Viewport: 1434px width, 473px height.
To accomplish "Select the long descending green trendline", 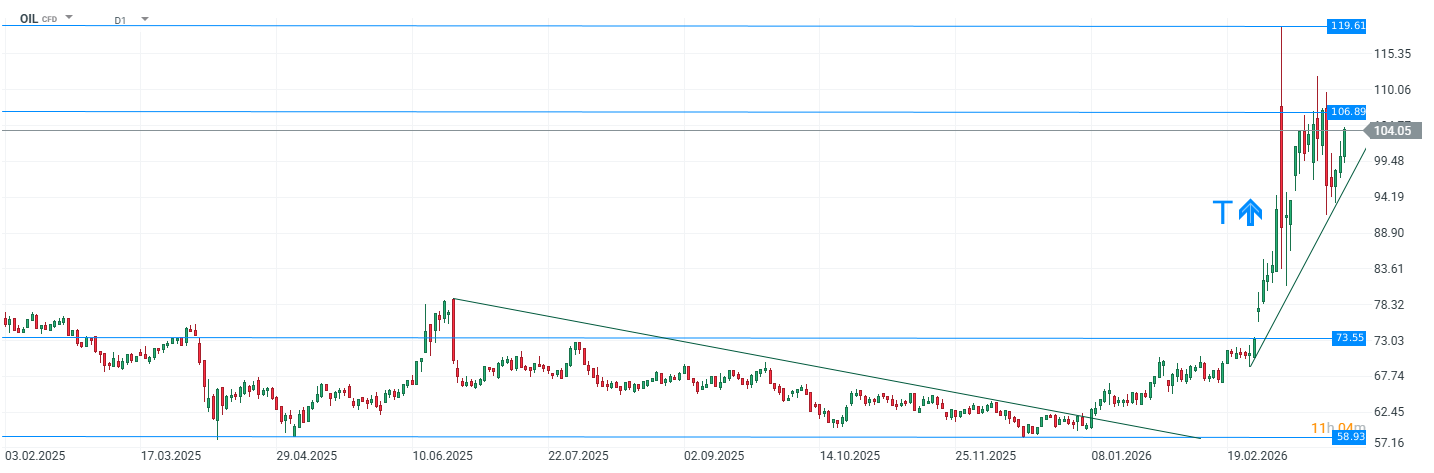I will [x=800, y=362].
